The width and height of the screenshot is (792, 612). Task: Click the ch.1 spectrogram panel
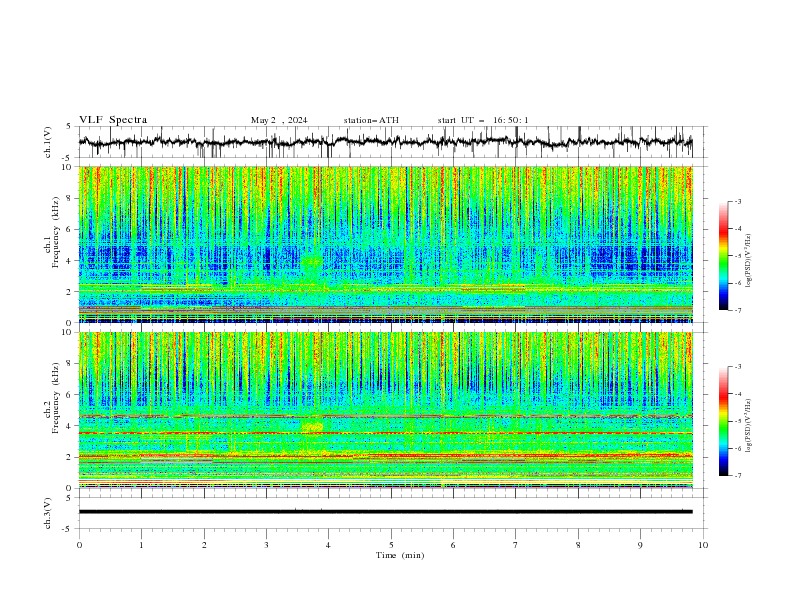click(385, 244)
